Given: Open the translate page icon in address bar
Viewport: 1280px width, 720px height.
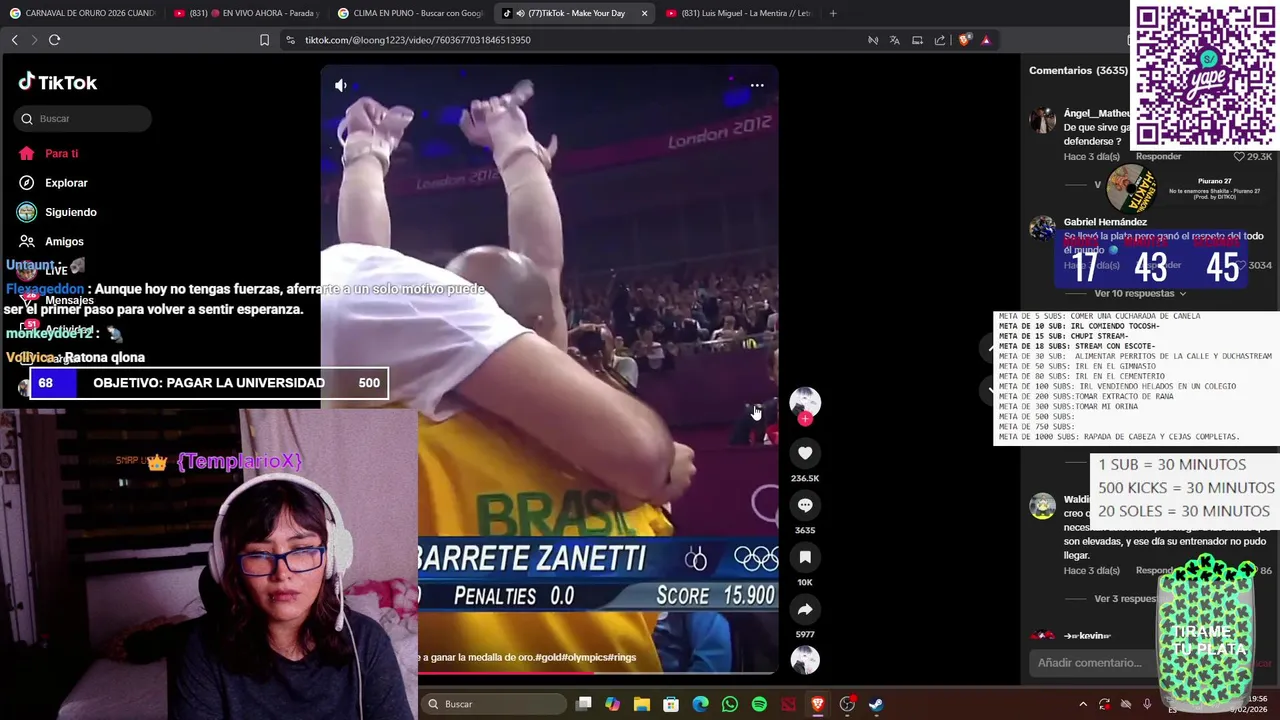Looking at the screenshot, I should 894,40.
